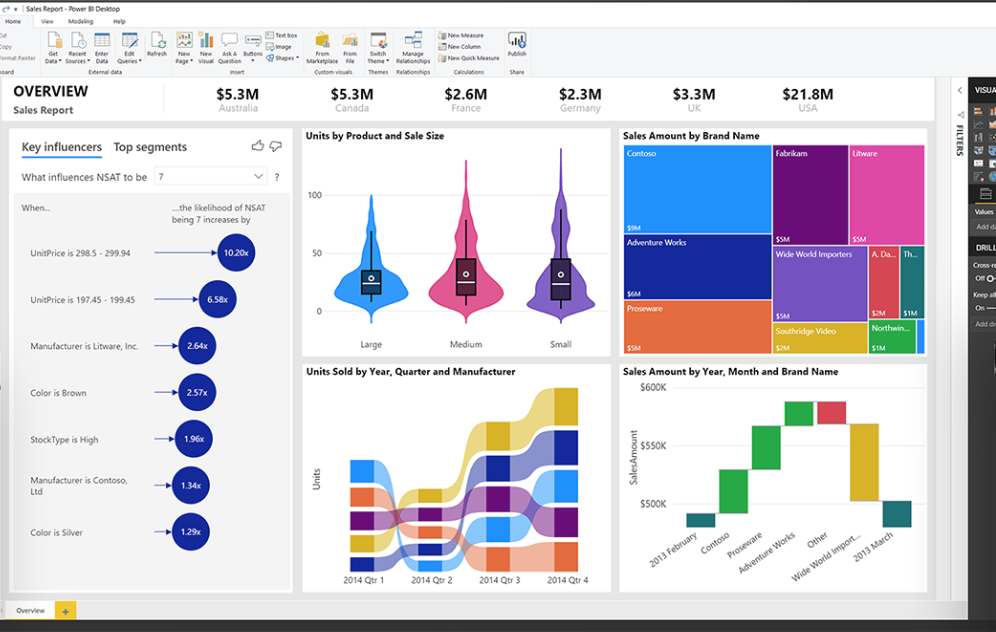Screen dimensions: 996x632
Task: Add a New Page
Action: [184, 48]
